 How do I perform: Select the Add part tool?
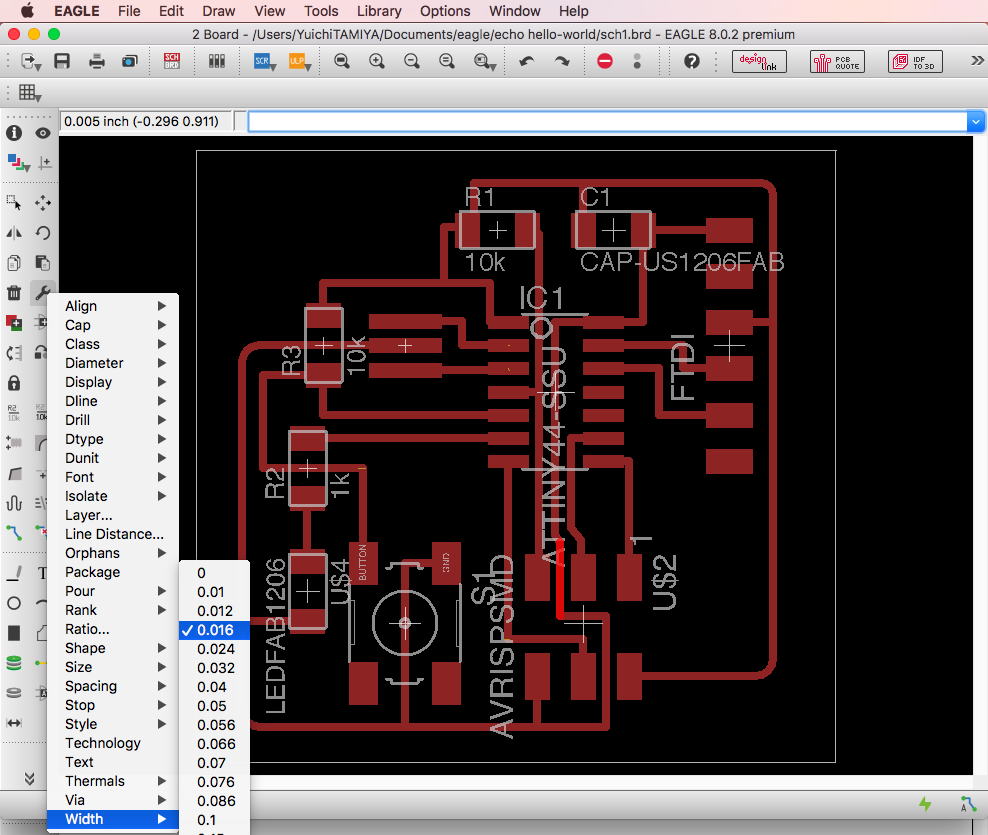[x=14, y=323]
